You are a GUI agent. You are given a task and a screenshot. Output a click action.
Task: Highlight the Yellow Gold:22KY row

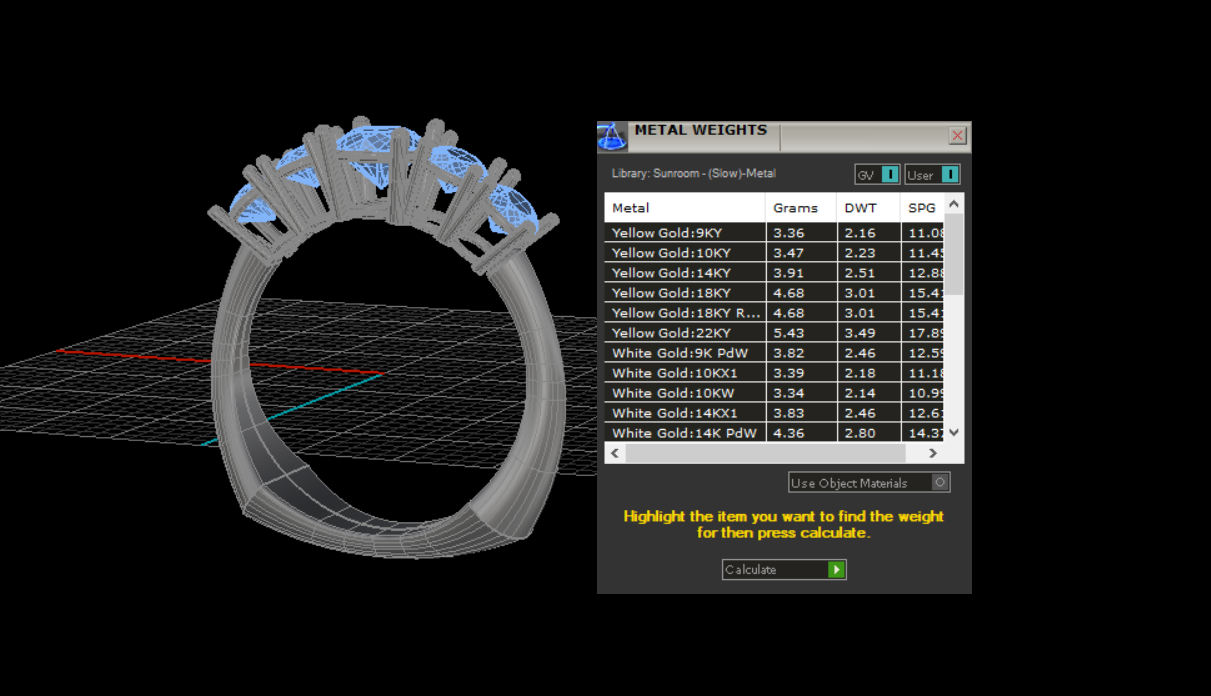pyautogui.click(x=684, y=333)
